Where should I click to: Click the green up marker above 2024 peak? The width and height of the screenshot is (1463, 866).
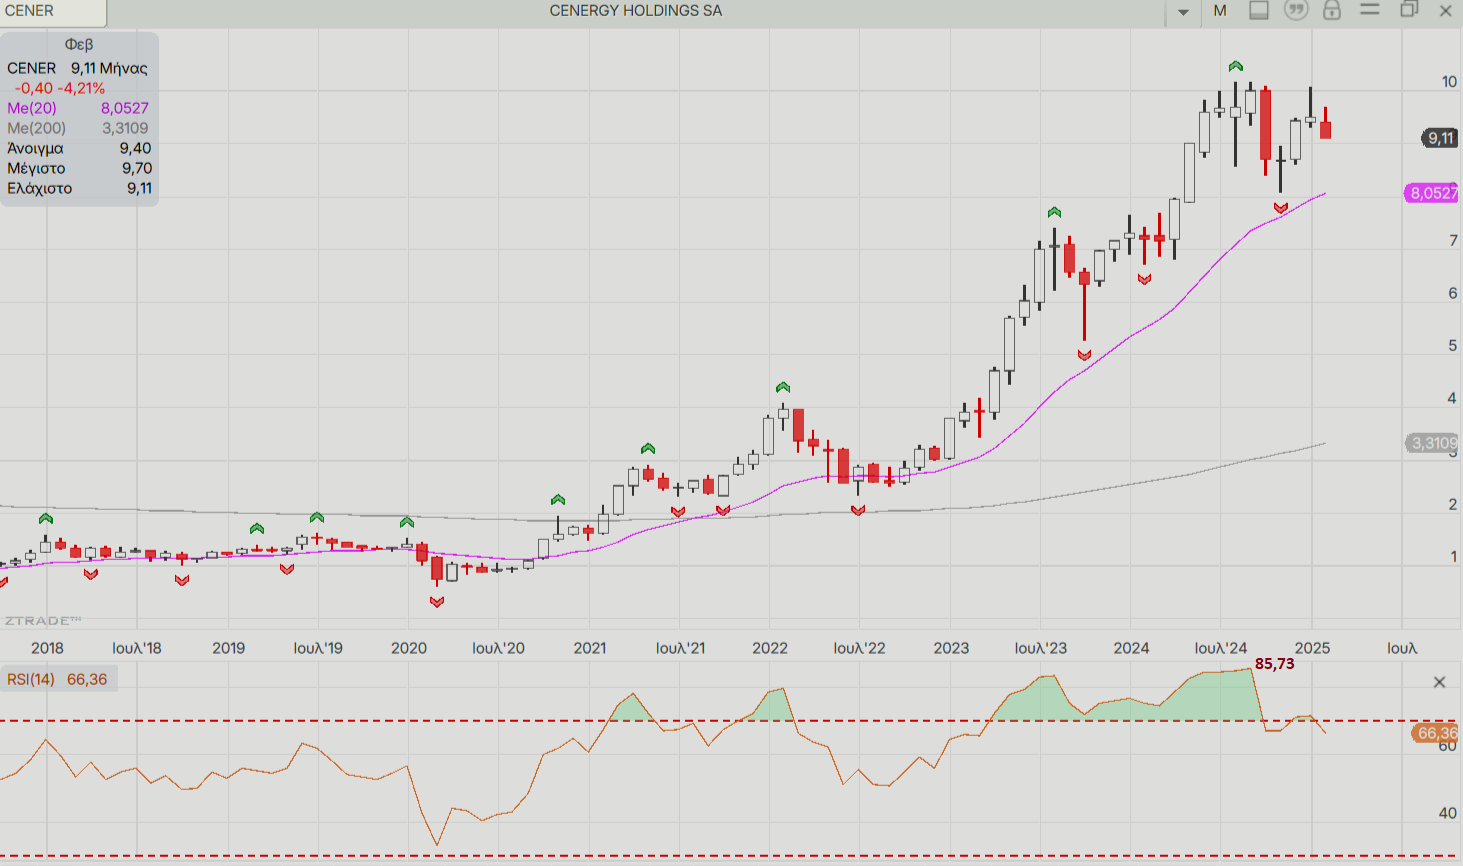1236,66
